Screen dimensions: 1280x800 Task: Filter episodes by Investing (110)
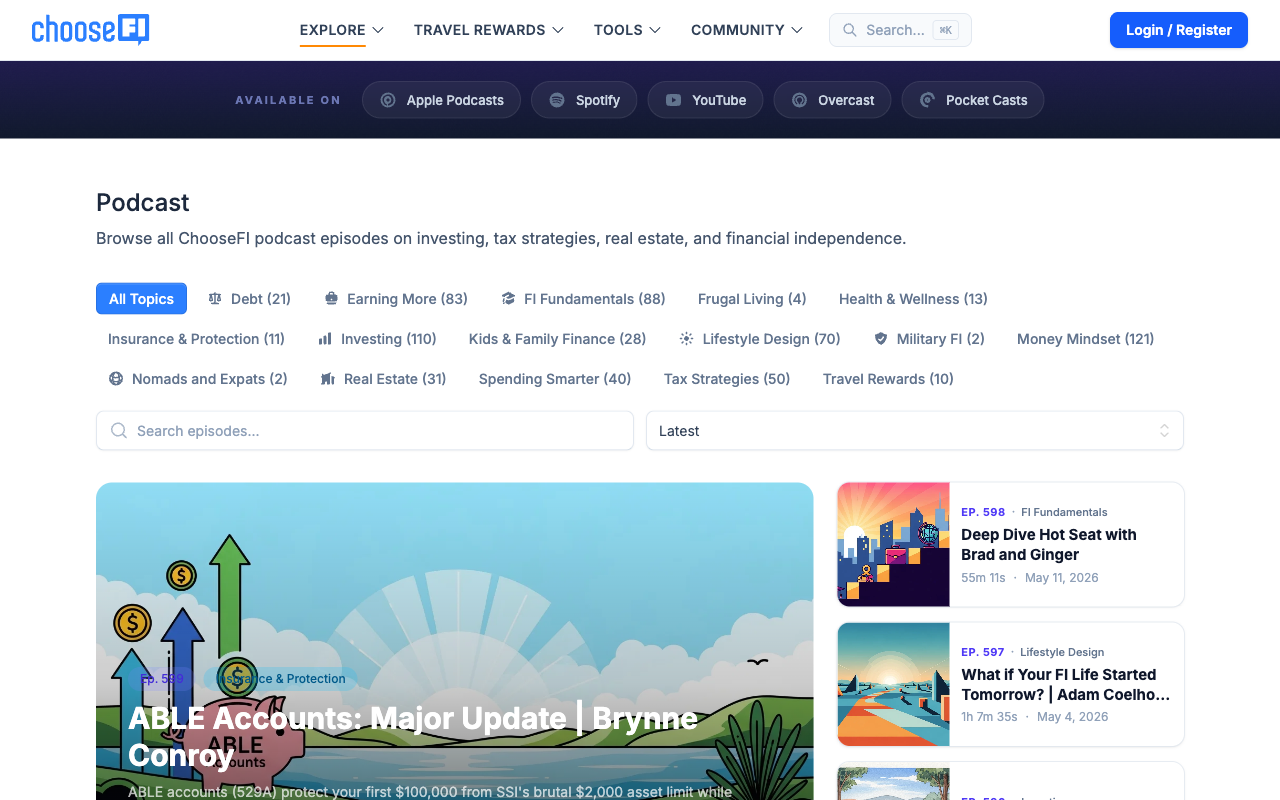coord(377,339)
